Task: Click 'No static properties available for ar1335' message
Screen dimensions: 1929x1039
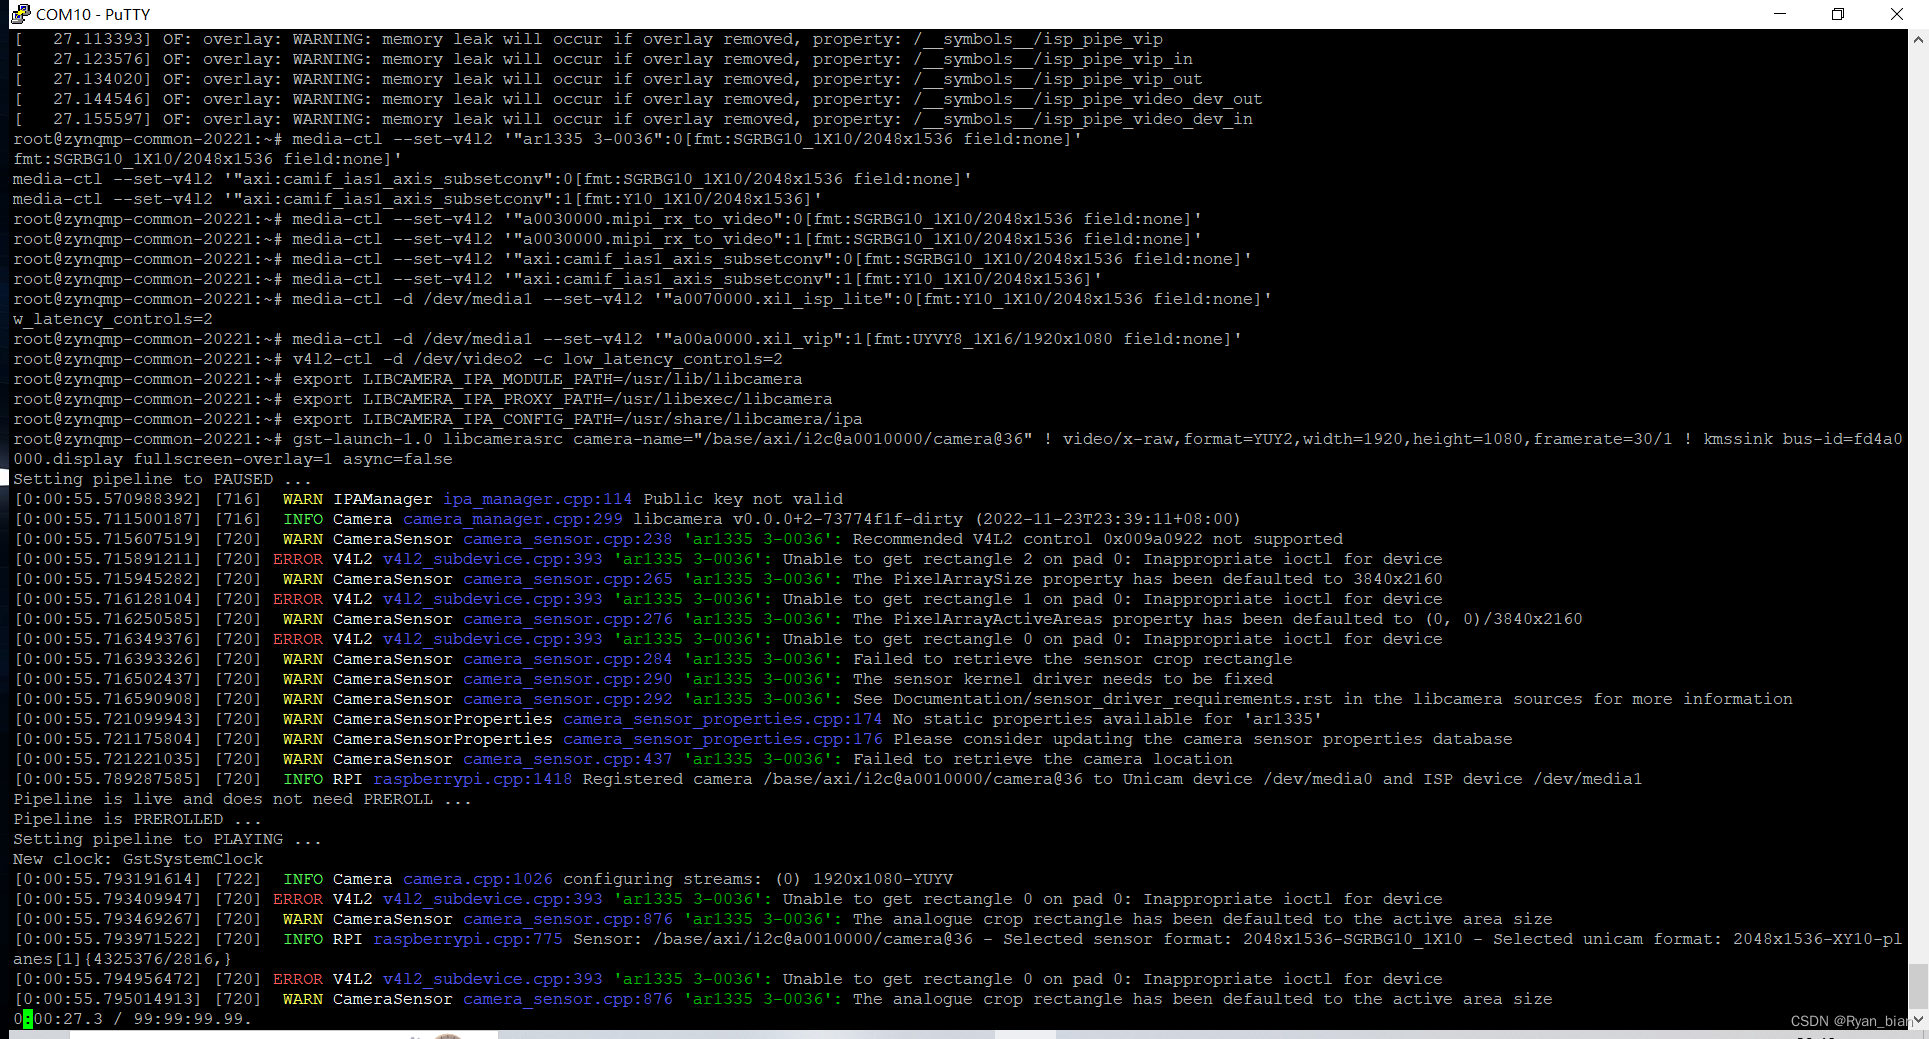Action: coord(1108,719)
